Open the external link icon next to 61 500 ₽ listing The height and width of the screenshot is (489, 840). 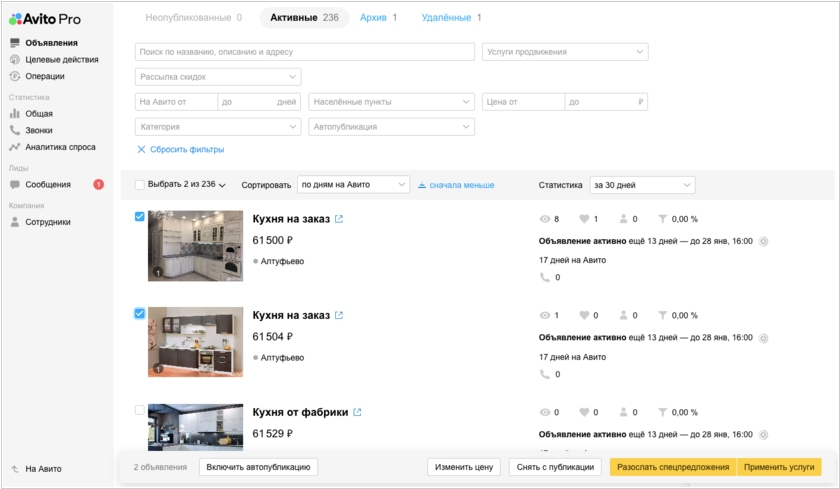(338, 219)
